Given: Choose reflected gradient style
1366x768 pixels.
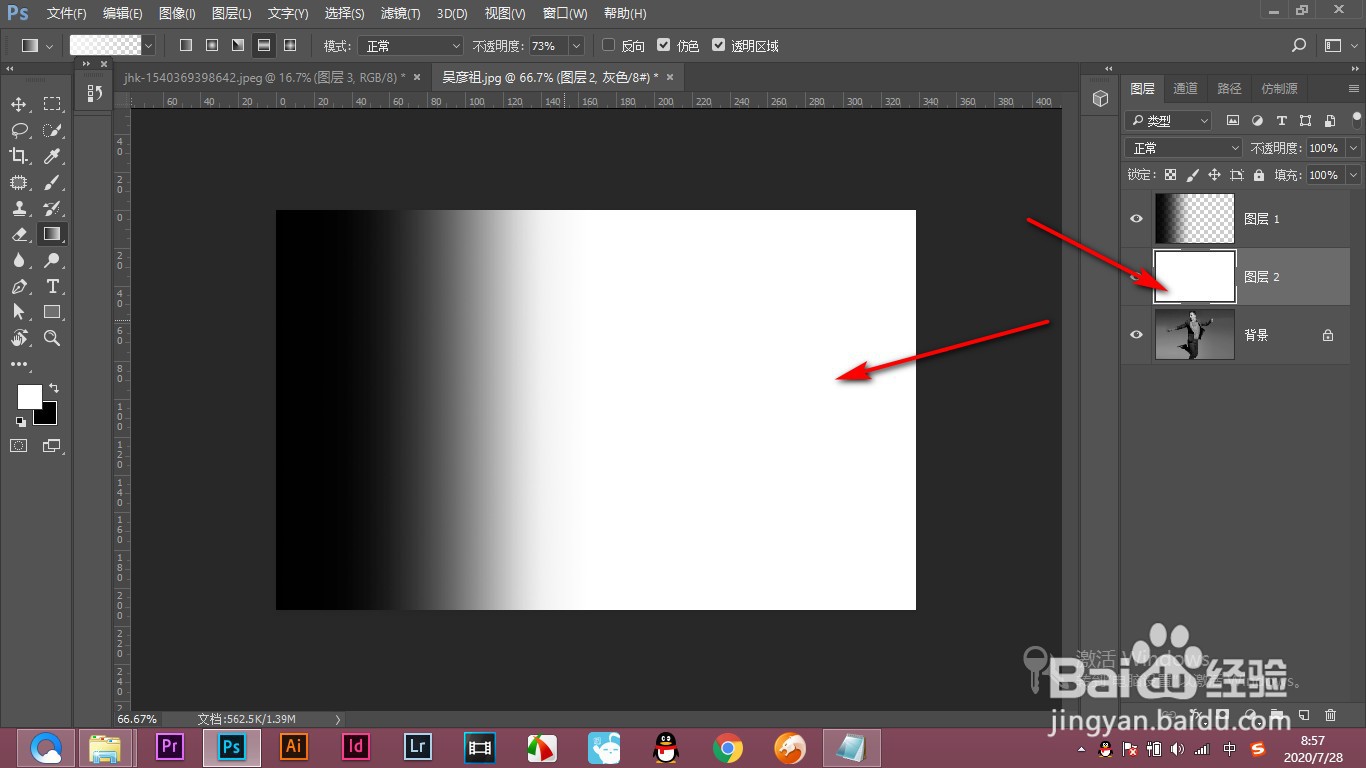Looking at the screenshot, I should (x=264, y=46).
